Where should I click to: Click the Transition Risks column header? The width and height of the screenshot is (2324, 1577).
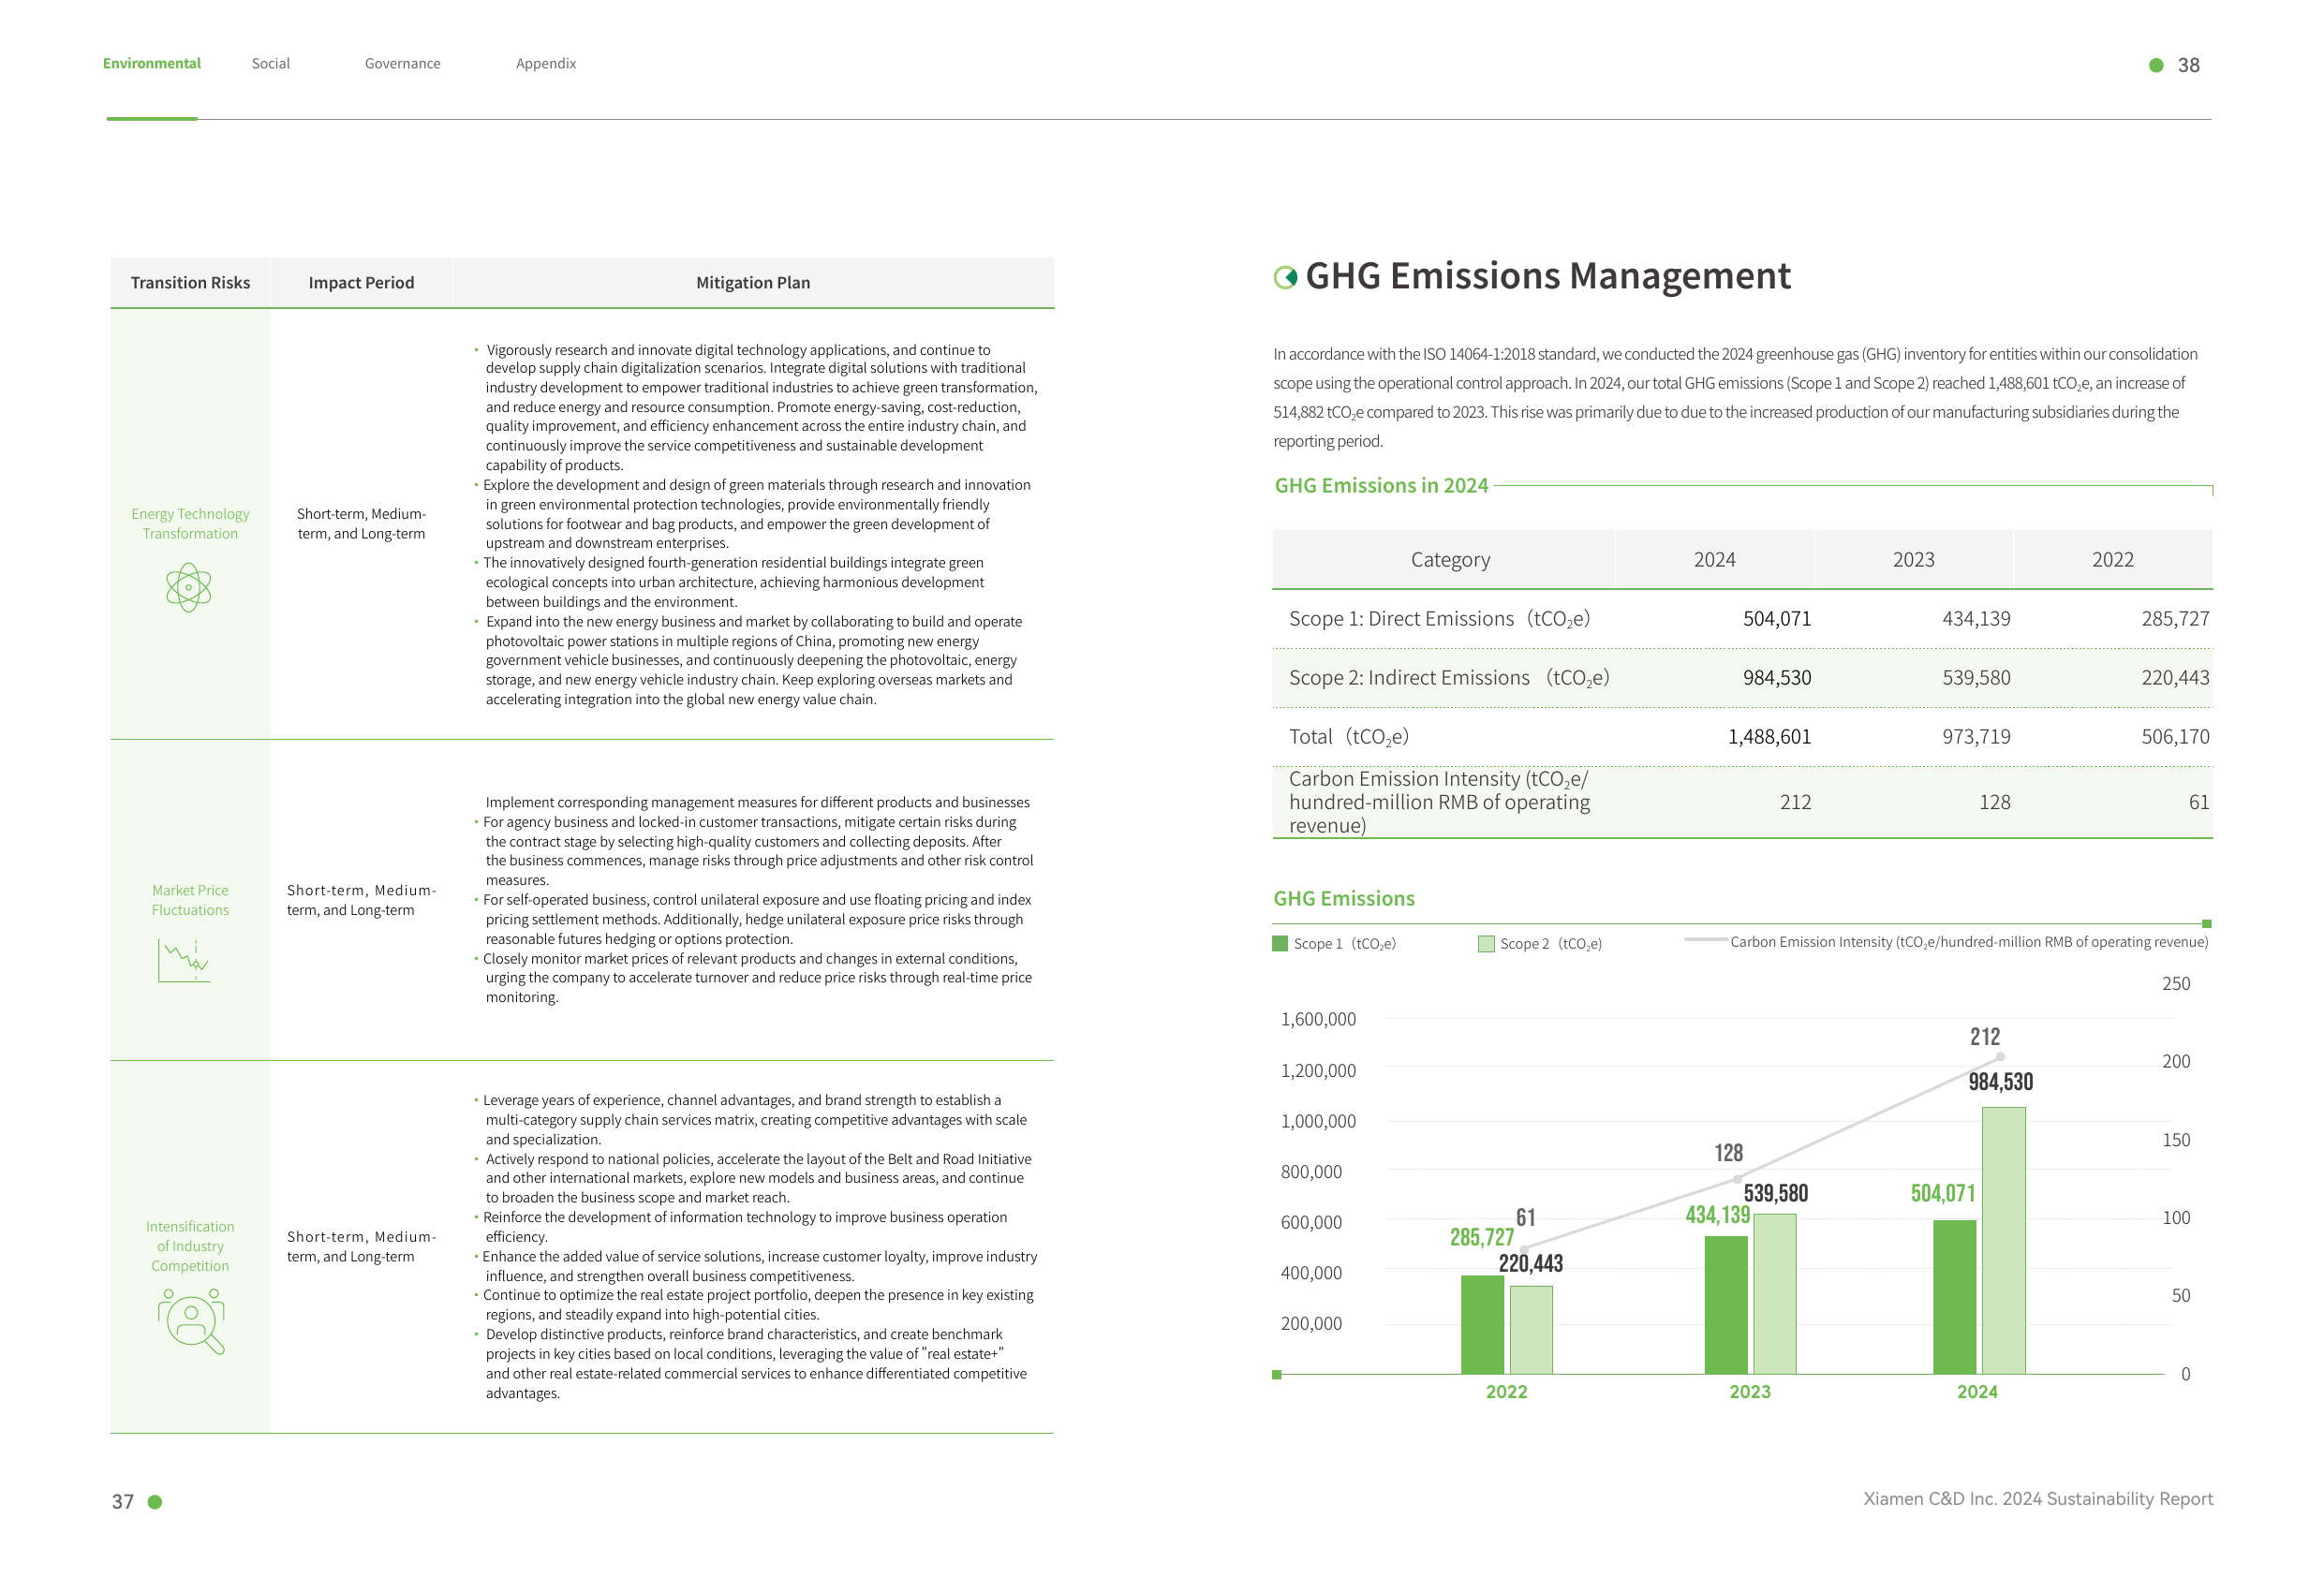point(190,283)
